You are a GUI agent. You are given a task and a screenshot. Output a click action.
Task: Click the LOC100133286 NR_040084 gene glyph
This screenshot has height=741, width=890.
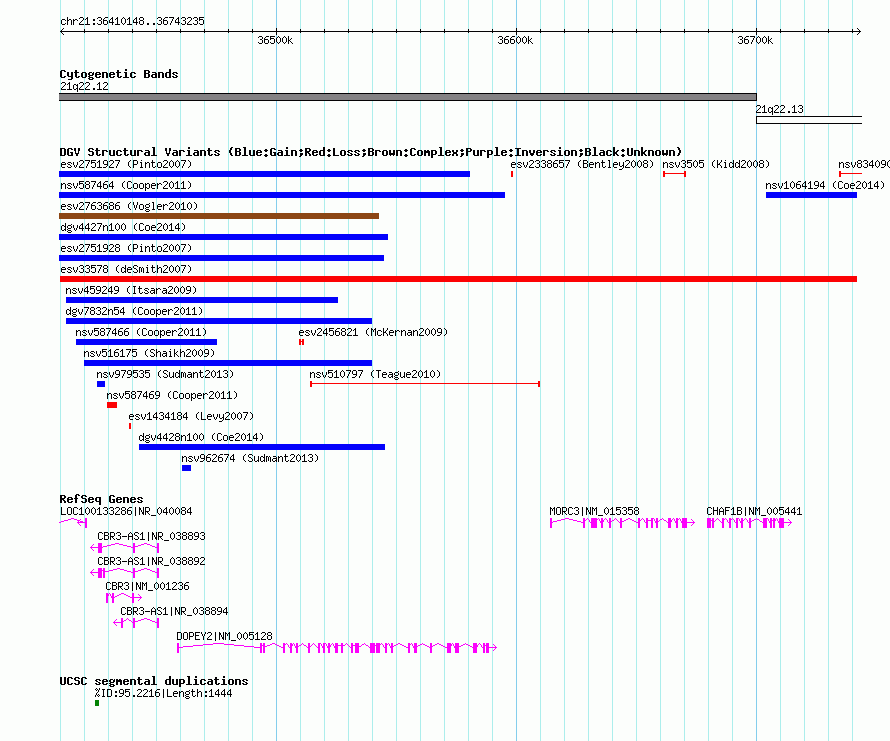73,522
